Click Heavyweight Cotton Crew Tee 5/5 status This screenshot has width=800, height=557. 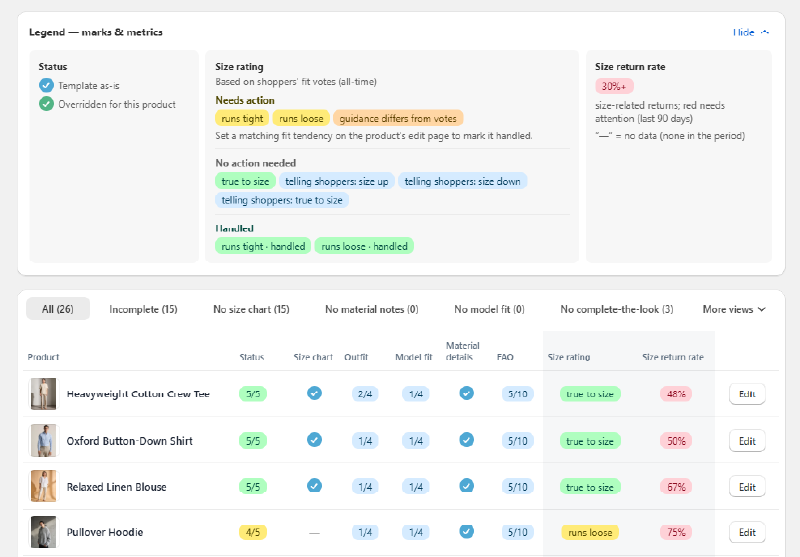[253, 394]
